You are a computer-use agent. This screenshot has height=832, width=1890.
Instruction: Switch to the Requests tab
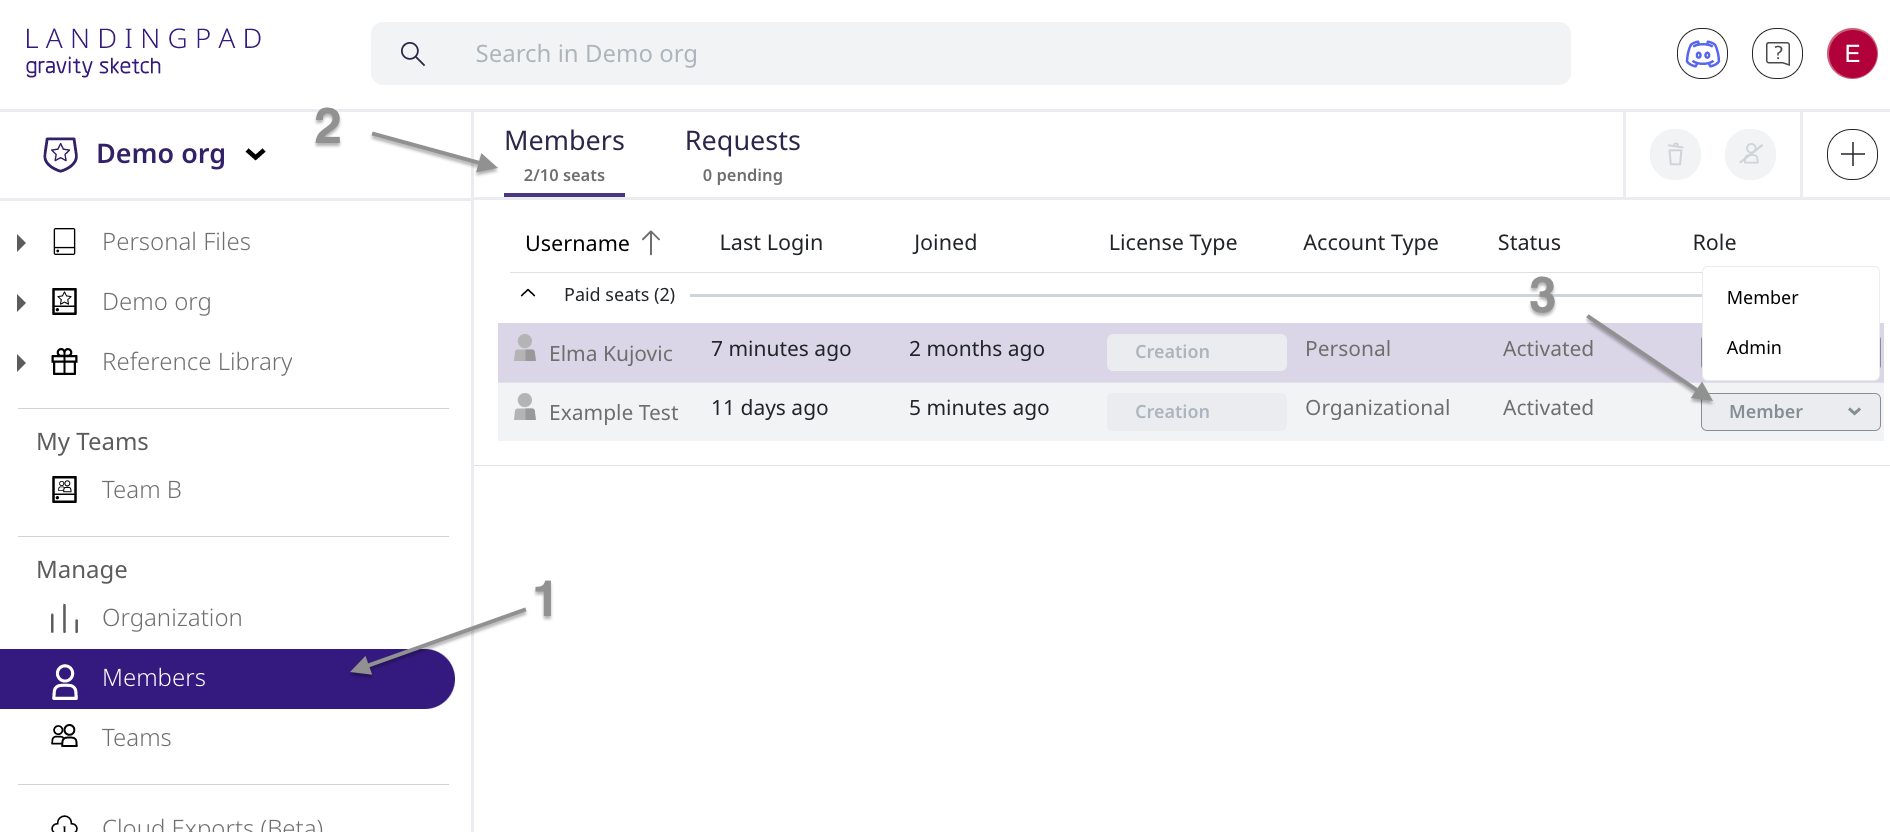742,155
